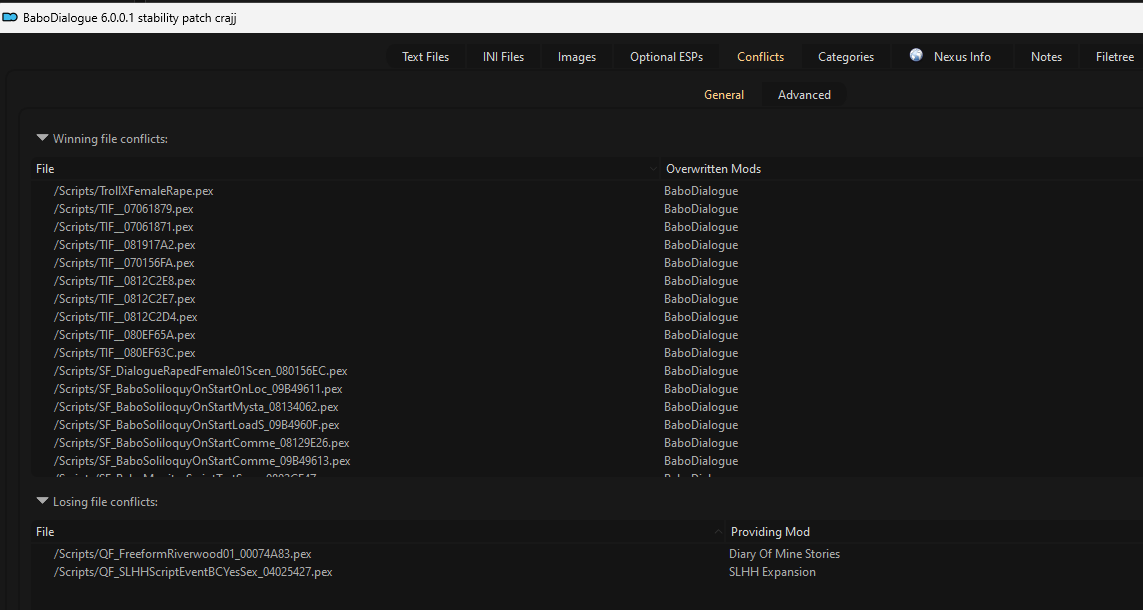Select /Scripts/TIF__07061879.pex file
Image resolution: width=1143 pixels, height=610 pixels.
(123, 209)
